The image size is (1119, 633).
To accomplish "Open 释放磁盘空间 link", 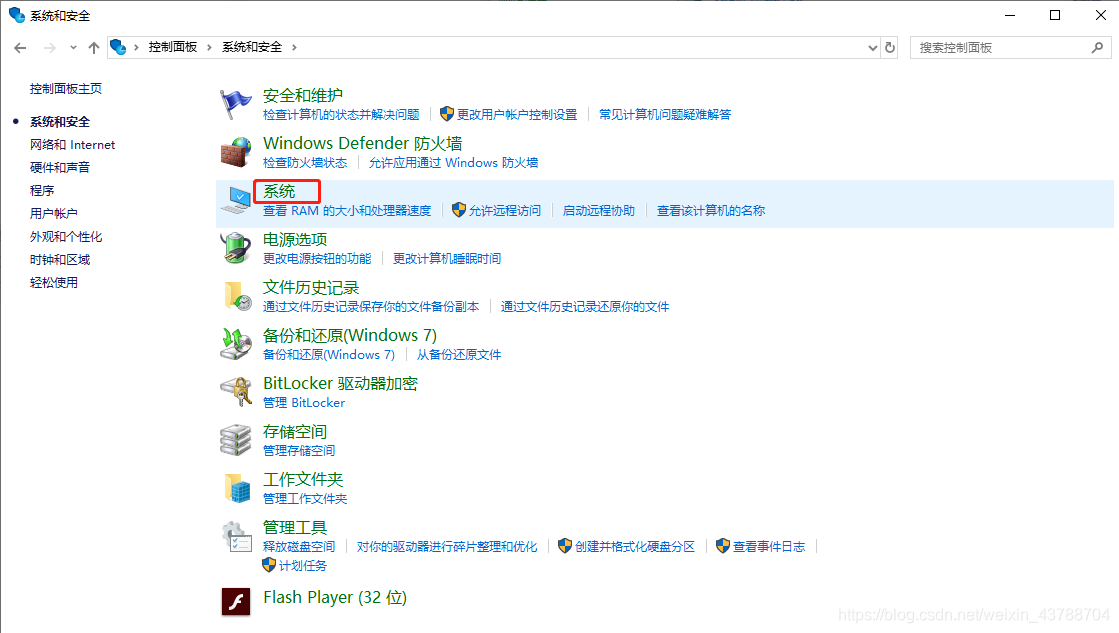I will click(x=299, y=547).
